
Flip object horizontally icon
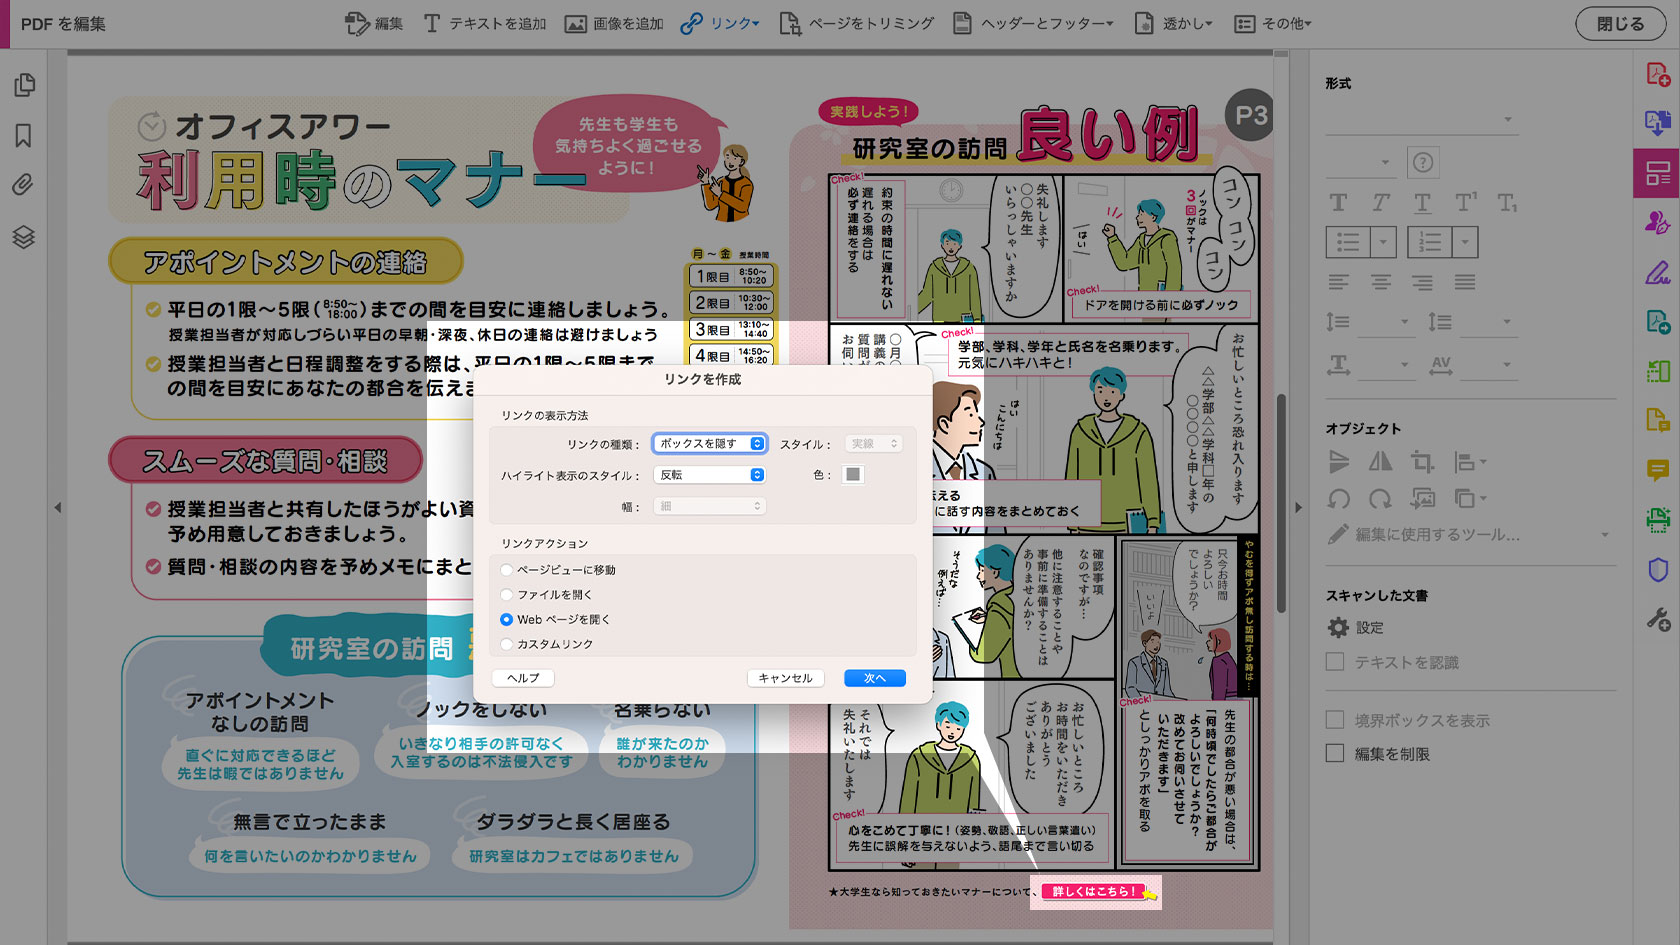pos(1380,461)
